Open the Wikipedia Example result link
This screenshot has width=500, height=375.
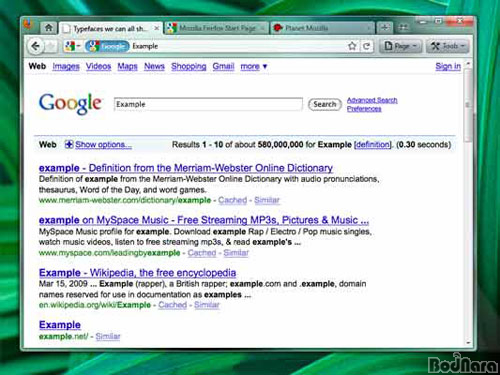click(137, 273)
